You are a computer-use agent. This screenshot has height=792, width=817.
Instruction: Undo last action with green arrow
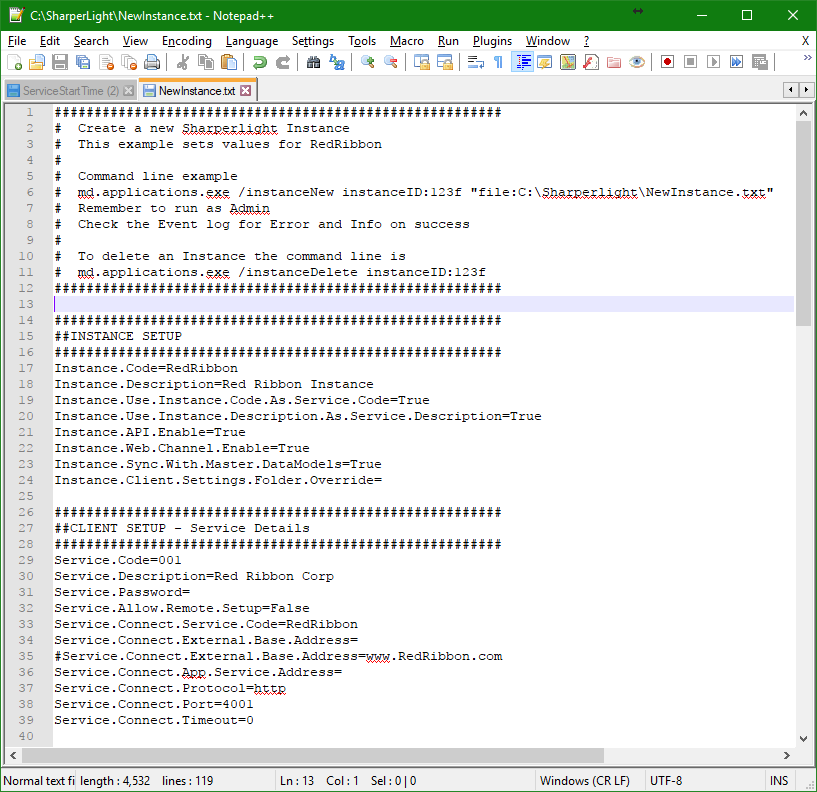click(x=259, y=62)
